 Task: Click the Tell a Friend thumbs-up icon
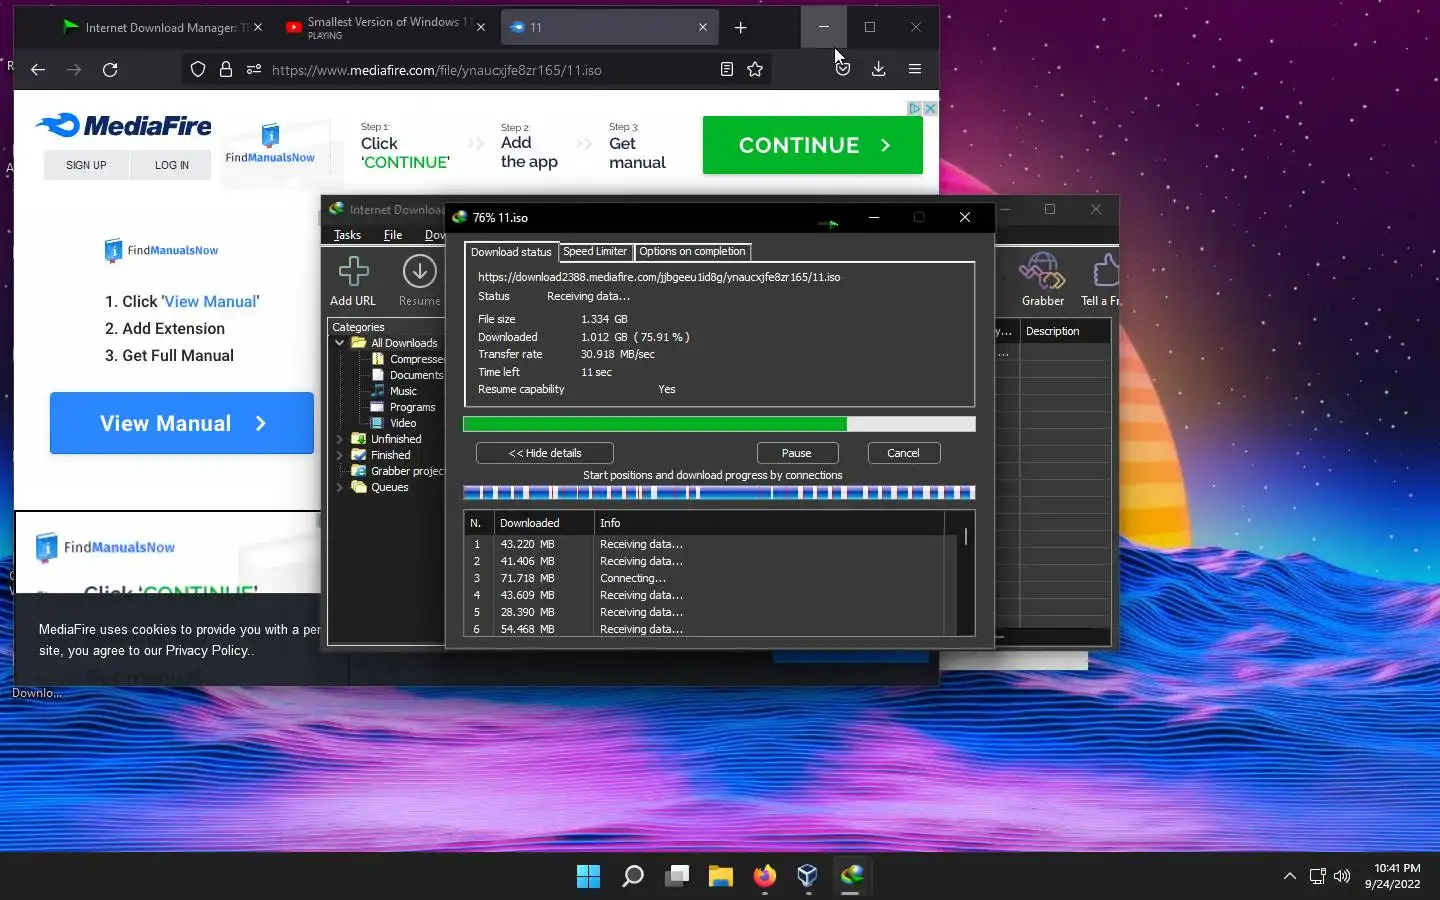pos(1105,271)
